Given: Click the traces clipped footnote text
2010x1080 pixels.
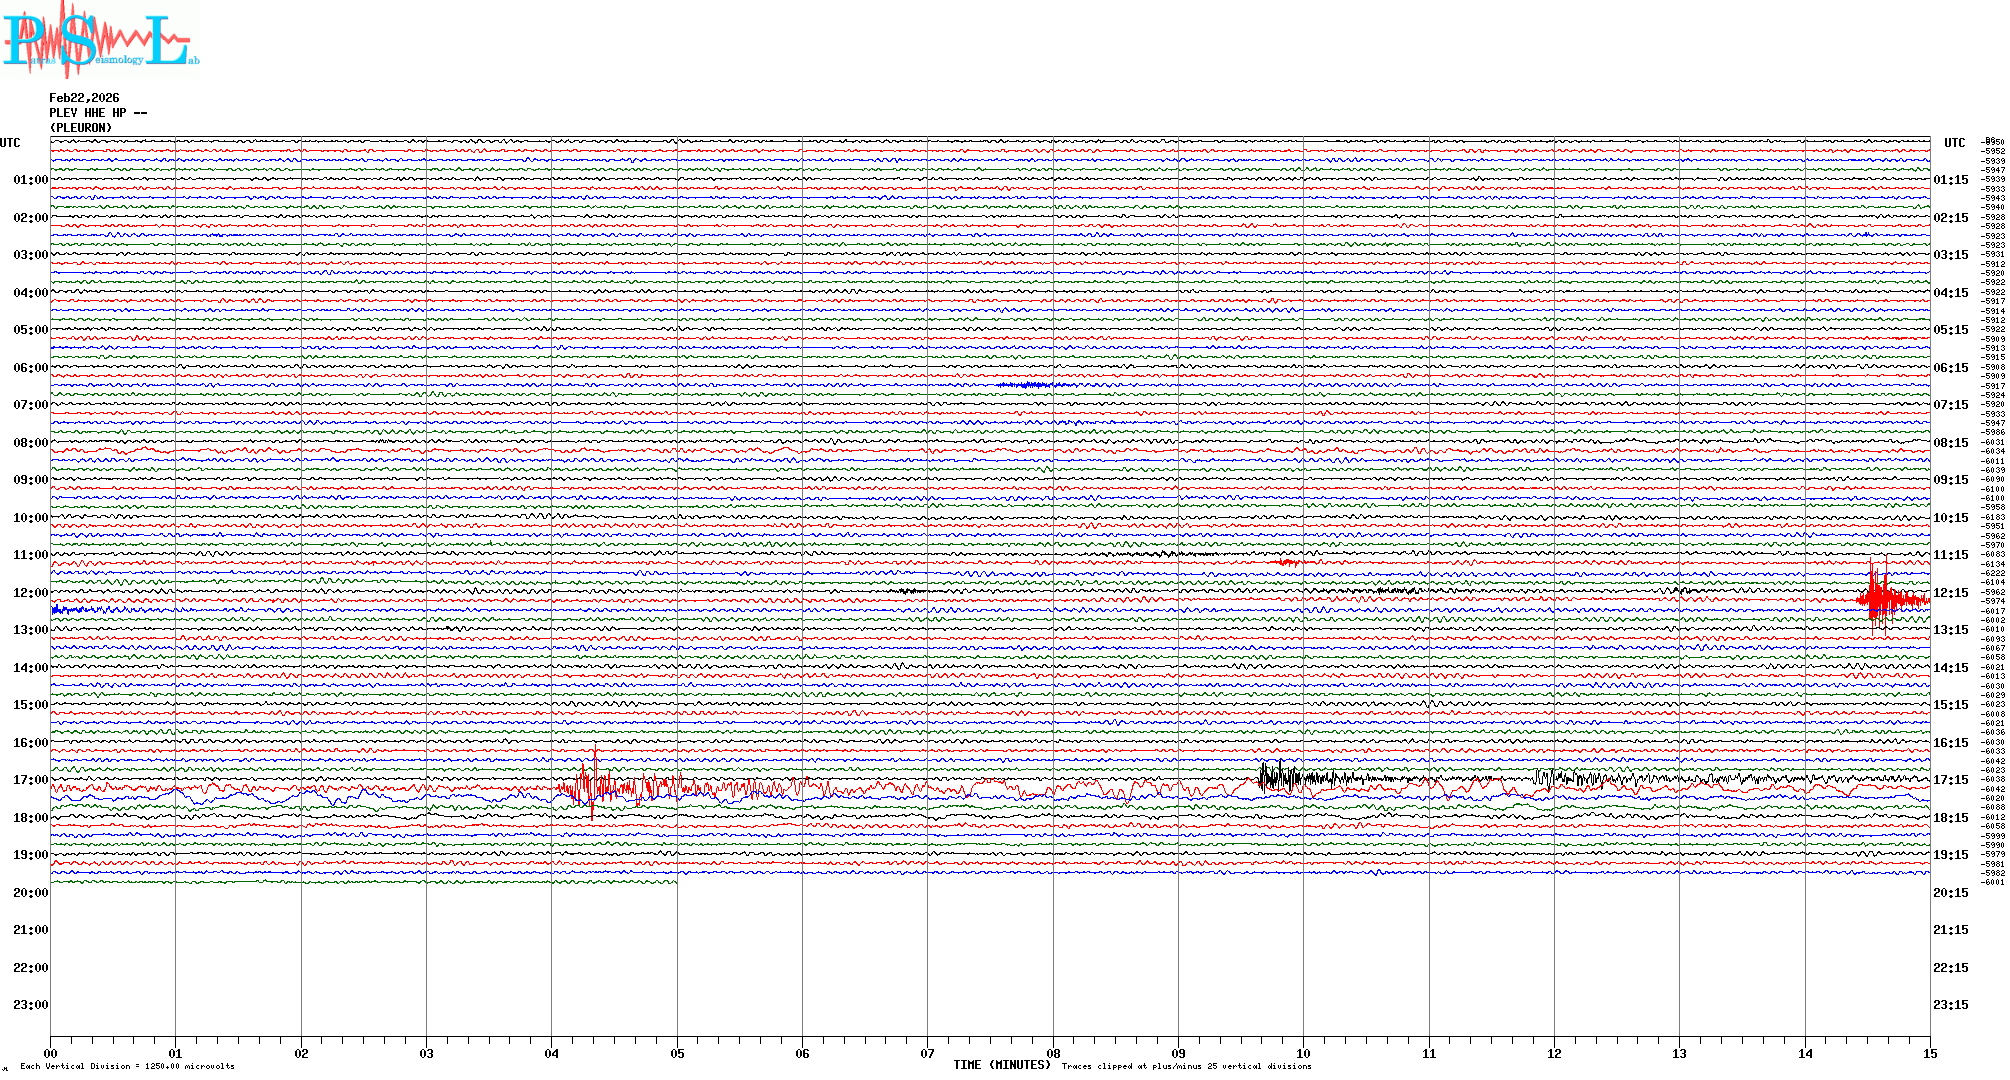Looking at the screenshot, I should [x=1186, y=1067].
